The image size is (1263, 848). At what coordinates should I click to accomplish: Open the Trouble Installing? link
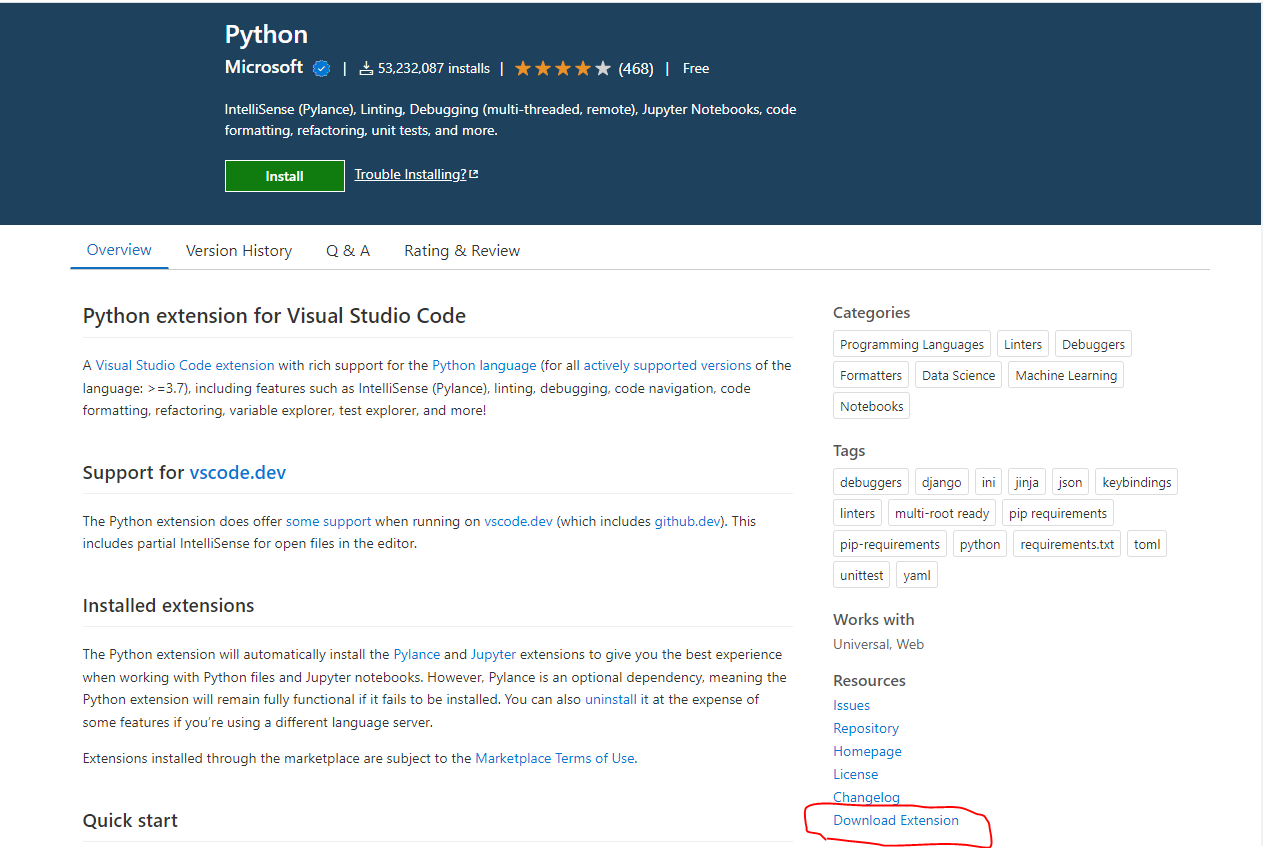(416, 174)
